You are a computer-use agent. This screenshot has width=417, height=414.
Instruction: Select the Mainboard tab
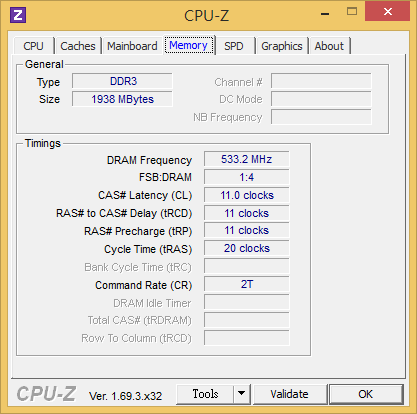pos(132,46)
